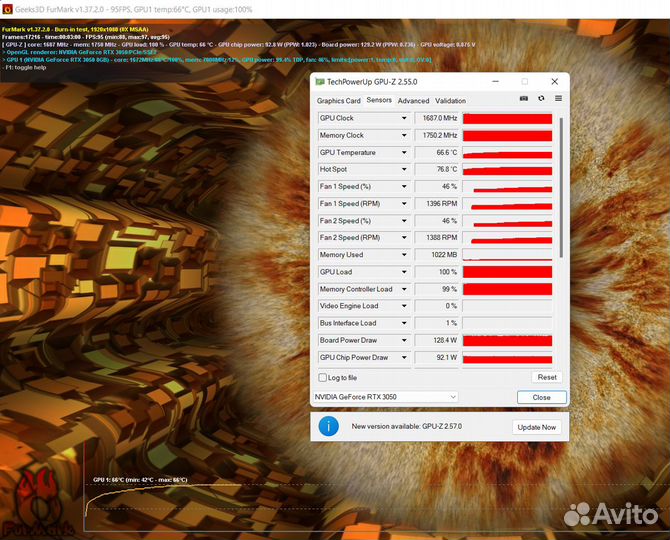This screenshot has height=540, width=670.
Task: Click the GPU Load history graph
Action: click(x=507, y=272)
